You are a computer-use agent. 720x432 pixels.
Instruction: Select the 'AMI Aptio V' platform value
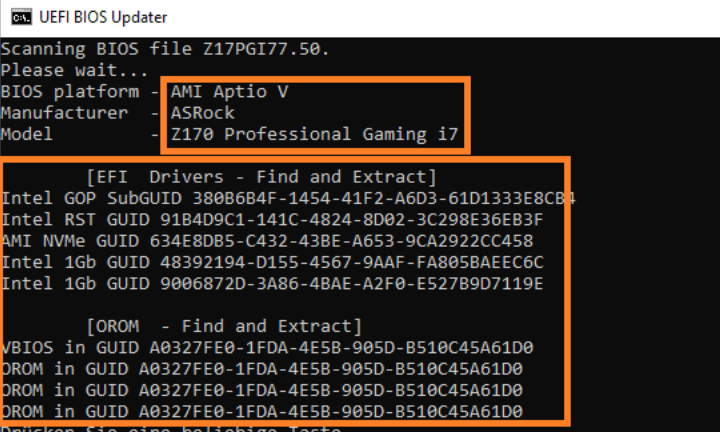(229, 92)
